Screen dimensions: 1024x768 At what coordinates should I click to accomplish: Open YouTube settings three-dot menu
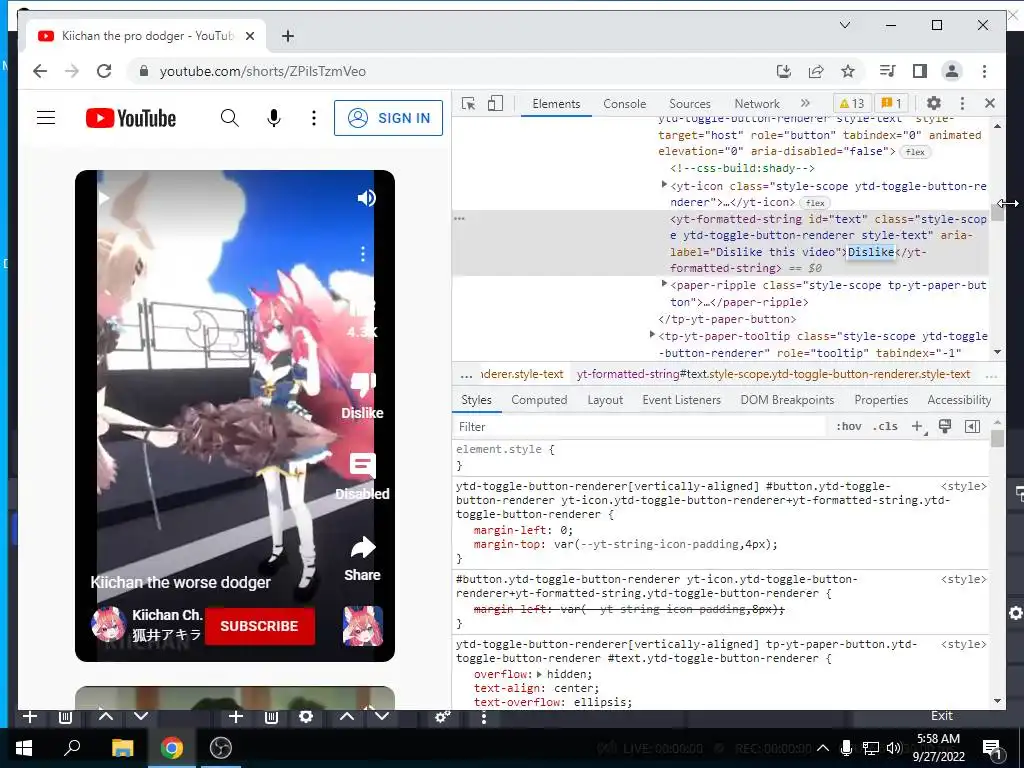(x=314, y=118)
